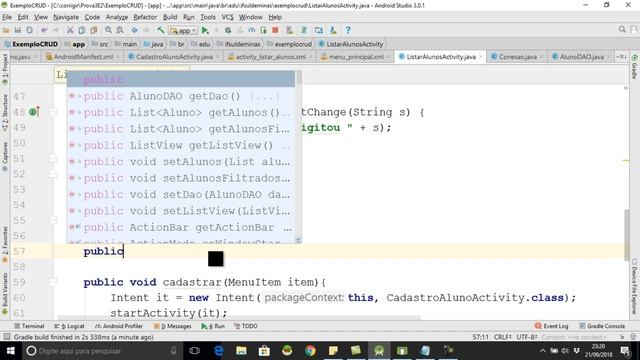
Task: Click the Synchronize toolbar icon
Action: [x=29, y=30]
